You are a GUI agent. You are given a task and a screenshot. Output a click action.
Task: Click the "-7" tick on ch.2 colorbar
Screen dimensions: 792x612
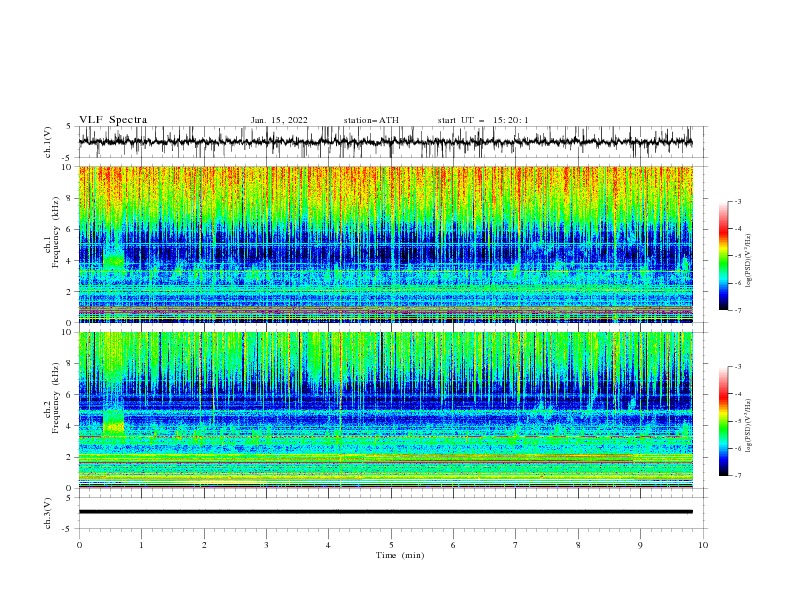click(737, 476)
